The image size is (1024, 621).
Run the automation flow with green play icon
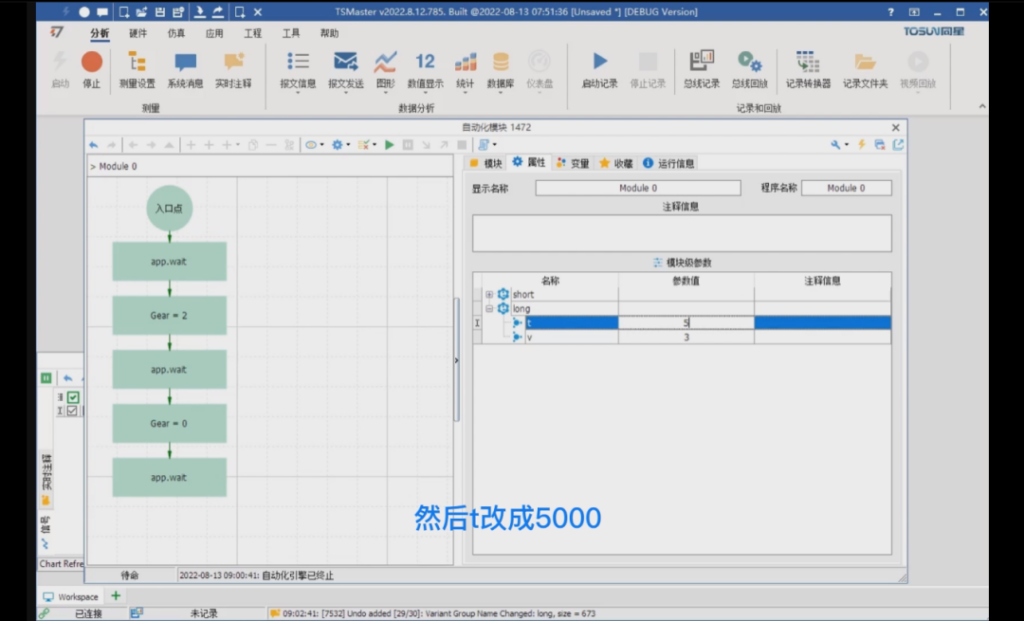(390, 145)
